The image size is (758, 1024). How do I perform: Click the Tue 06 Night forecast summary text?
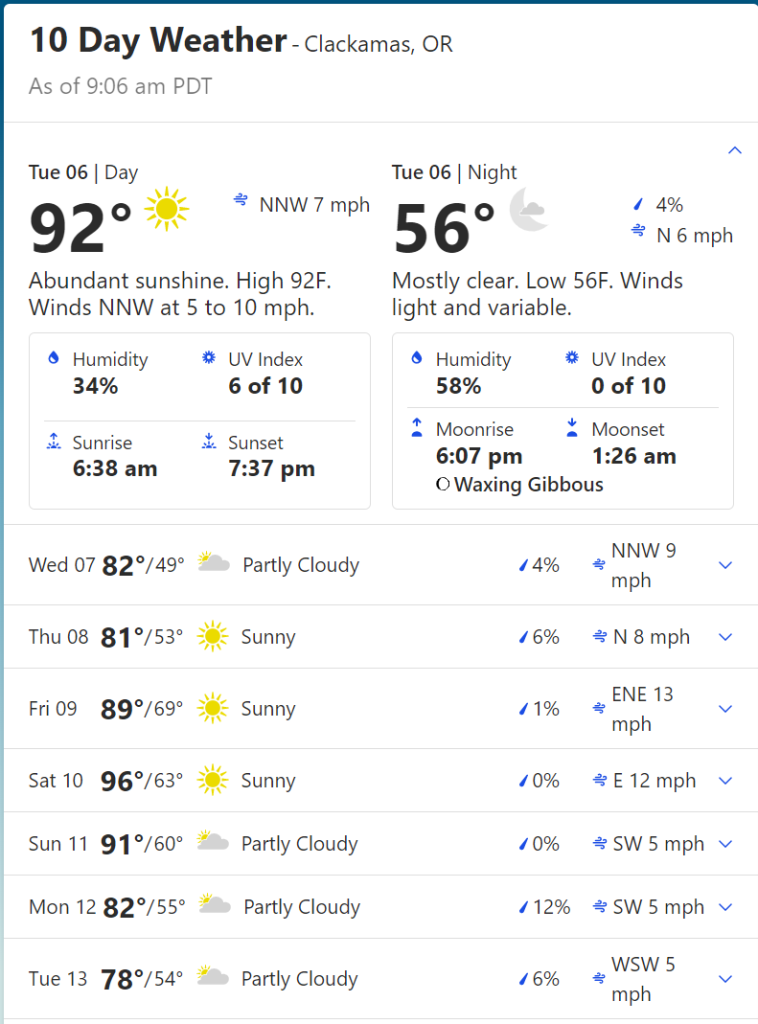pos(537,294)
